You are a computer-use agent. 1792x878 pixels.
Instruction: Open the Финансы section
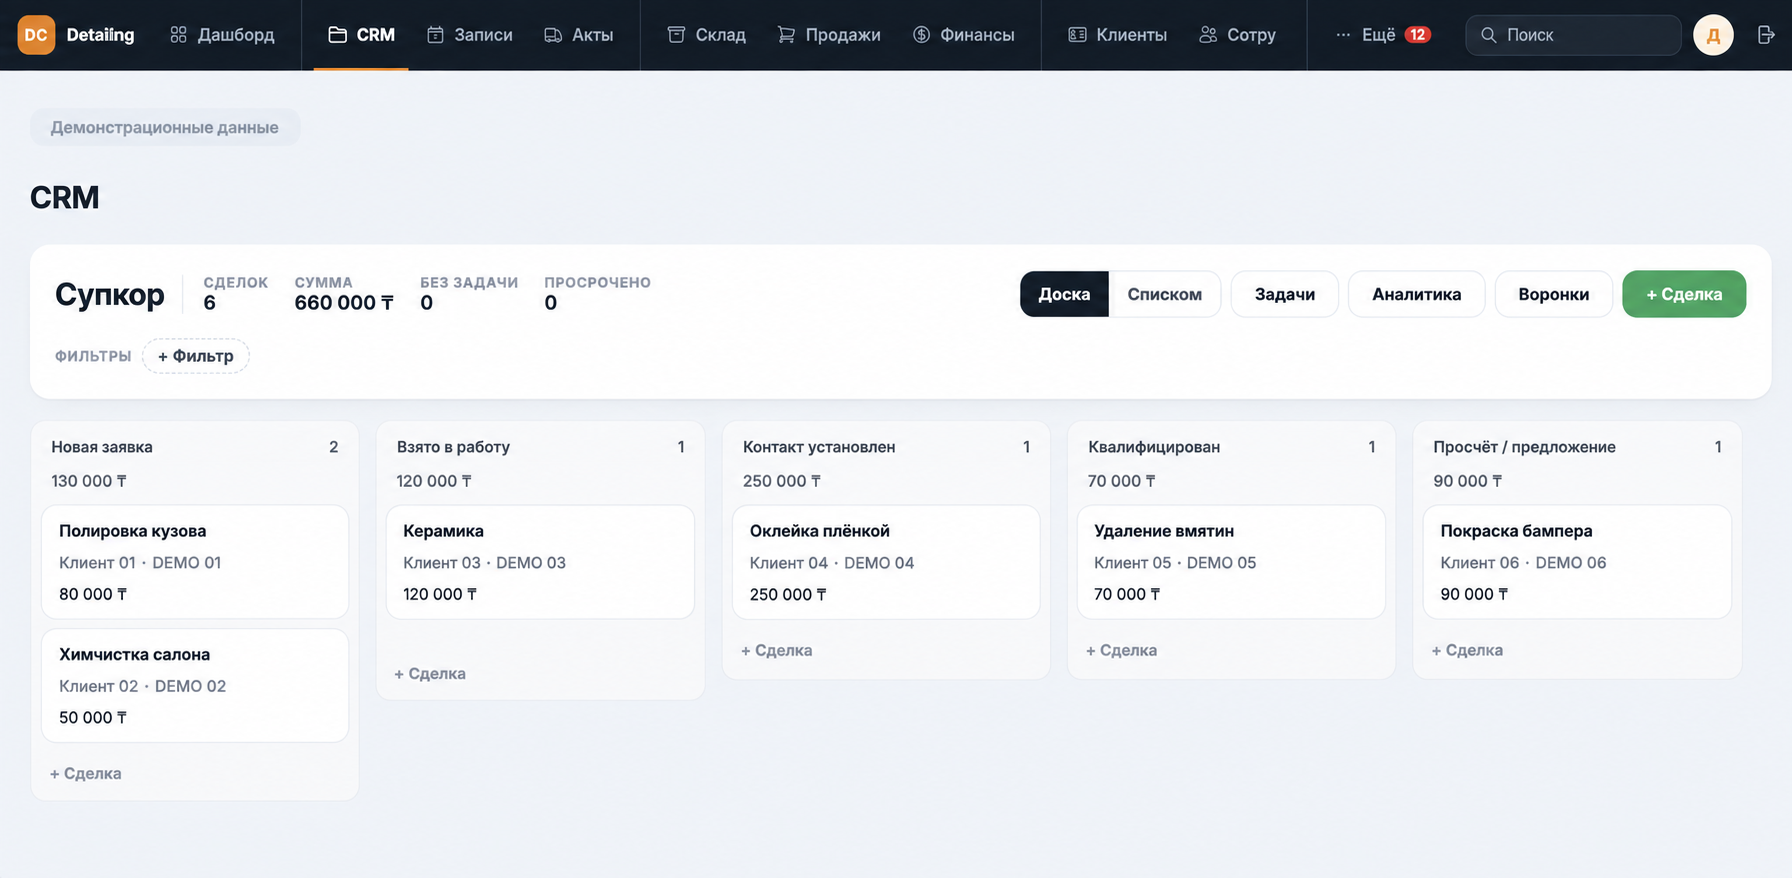[963, 35]
